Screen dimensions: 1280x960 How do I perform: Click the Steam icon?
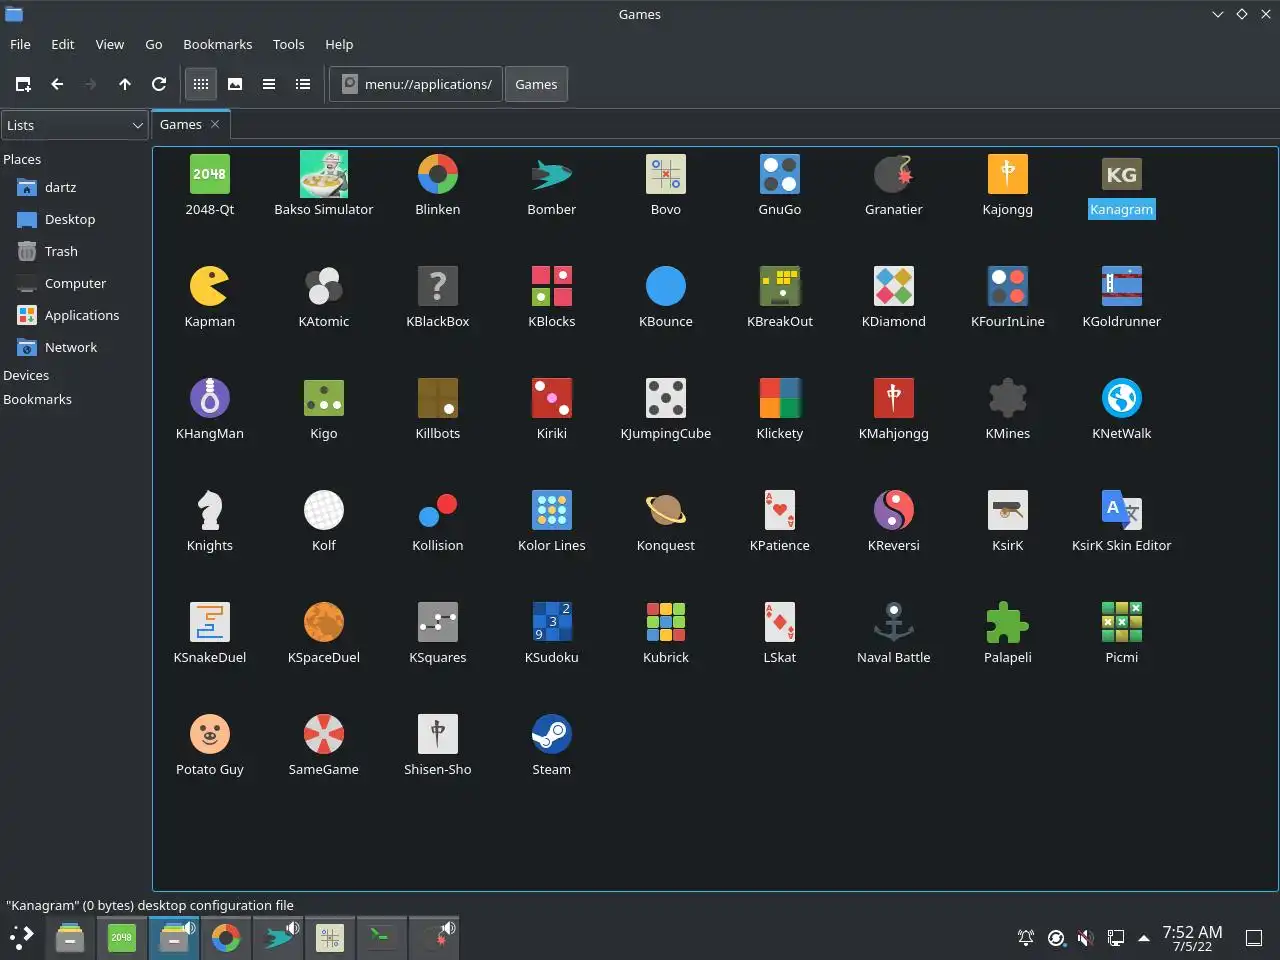coord(552,734)
